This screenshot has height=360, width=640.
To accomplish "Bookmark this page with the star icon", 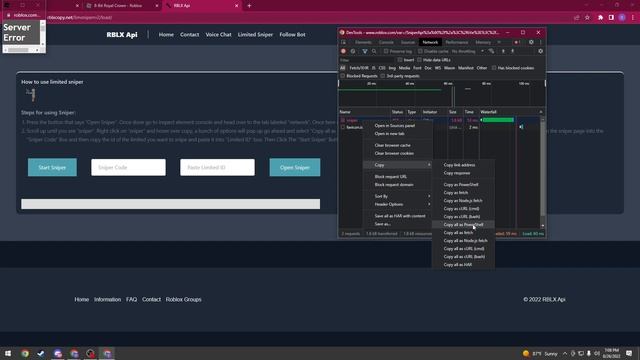I will tap(587, 18).
